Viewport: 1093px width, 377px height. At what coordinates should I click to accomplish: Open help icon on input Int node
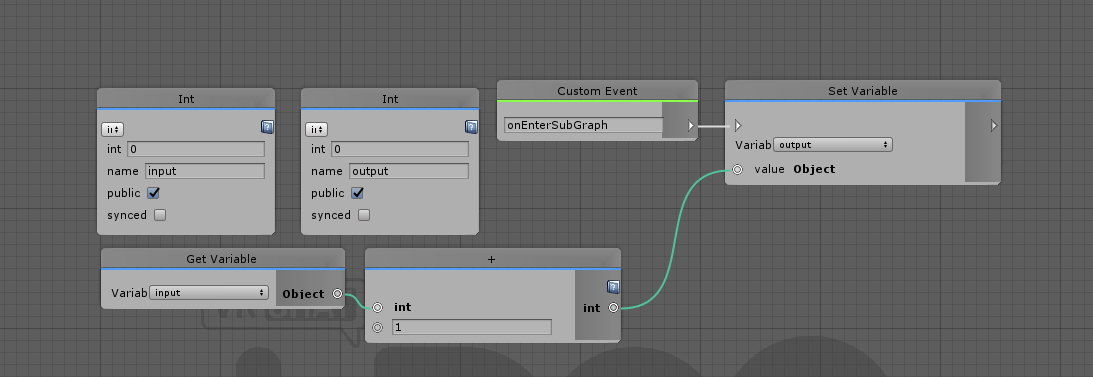[268, 127]
